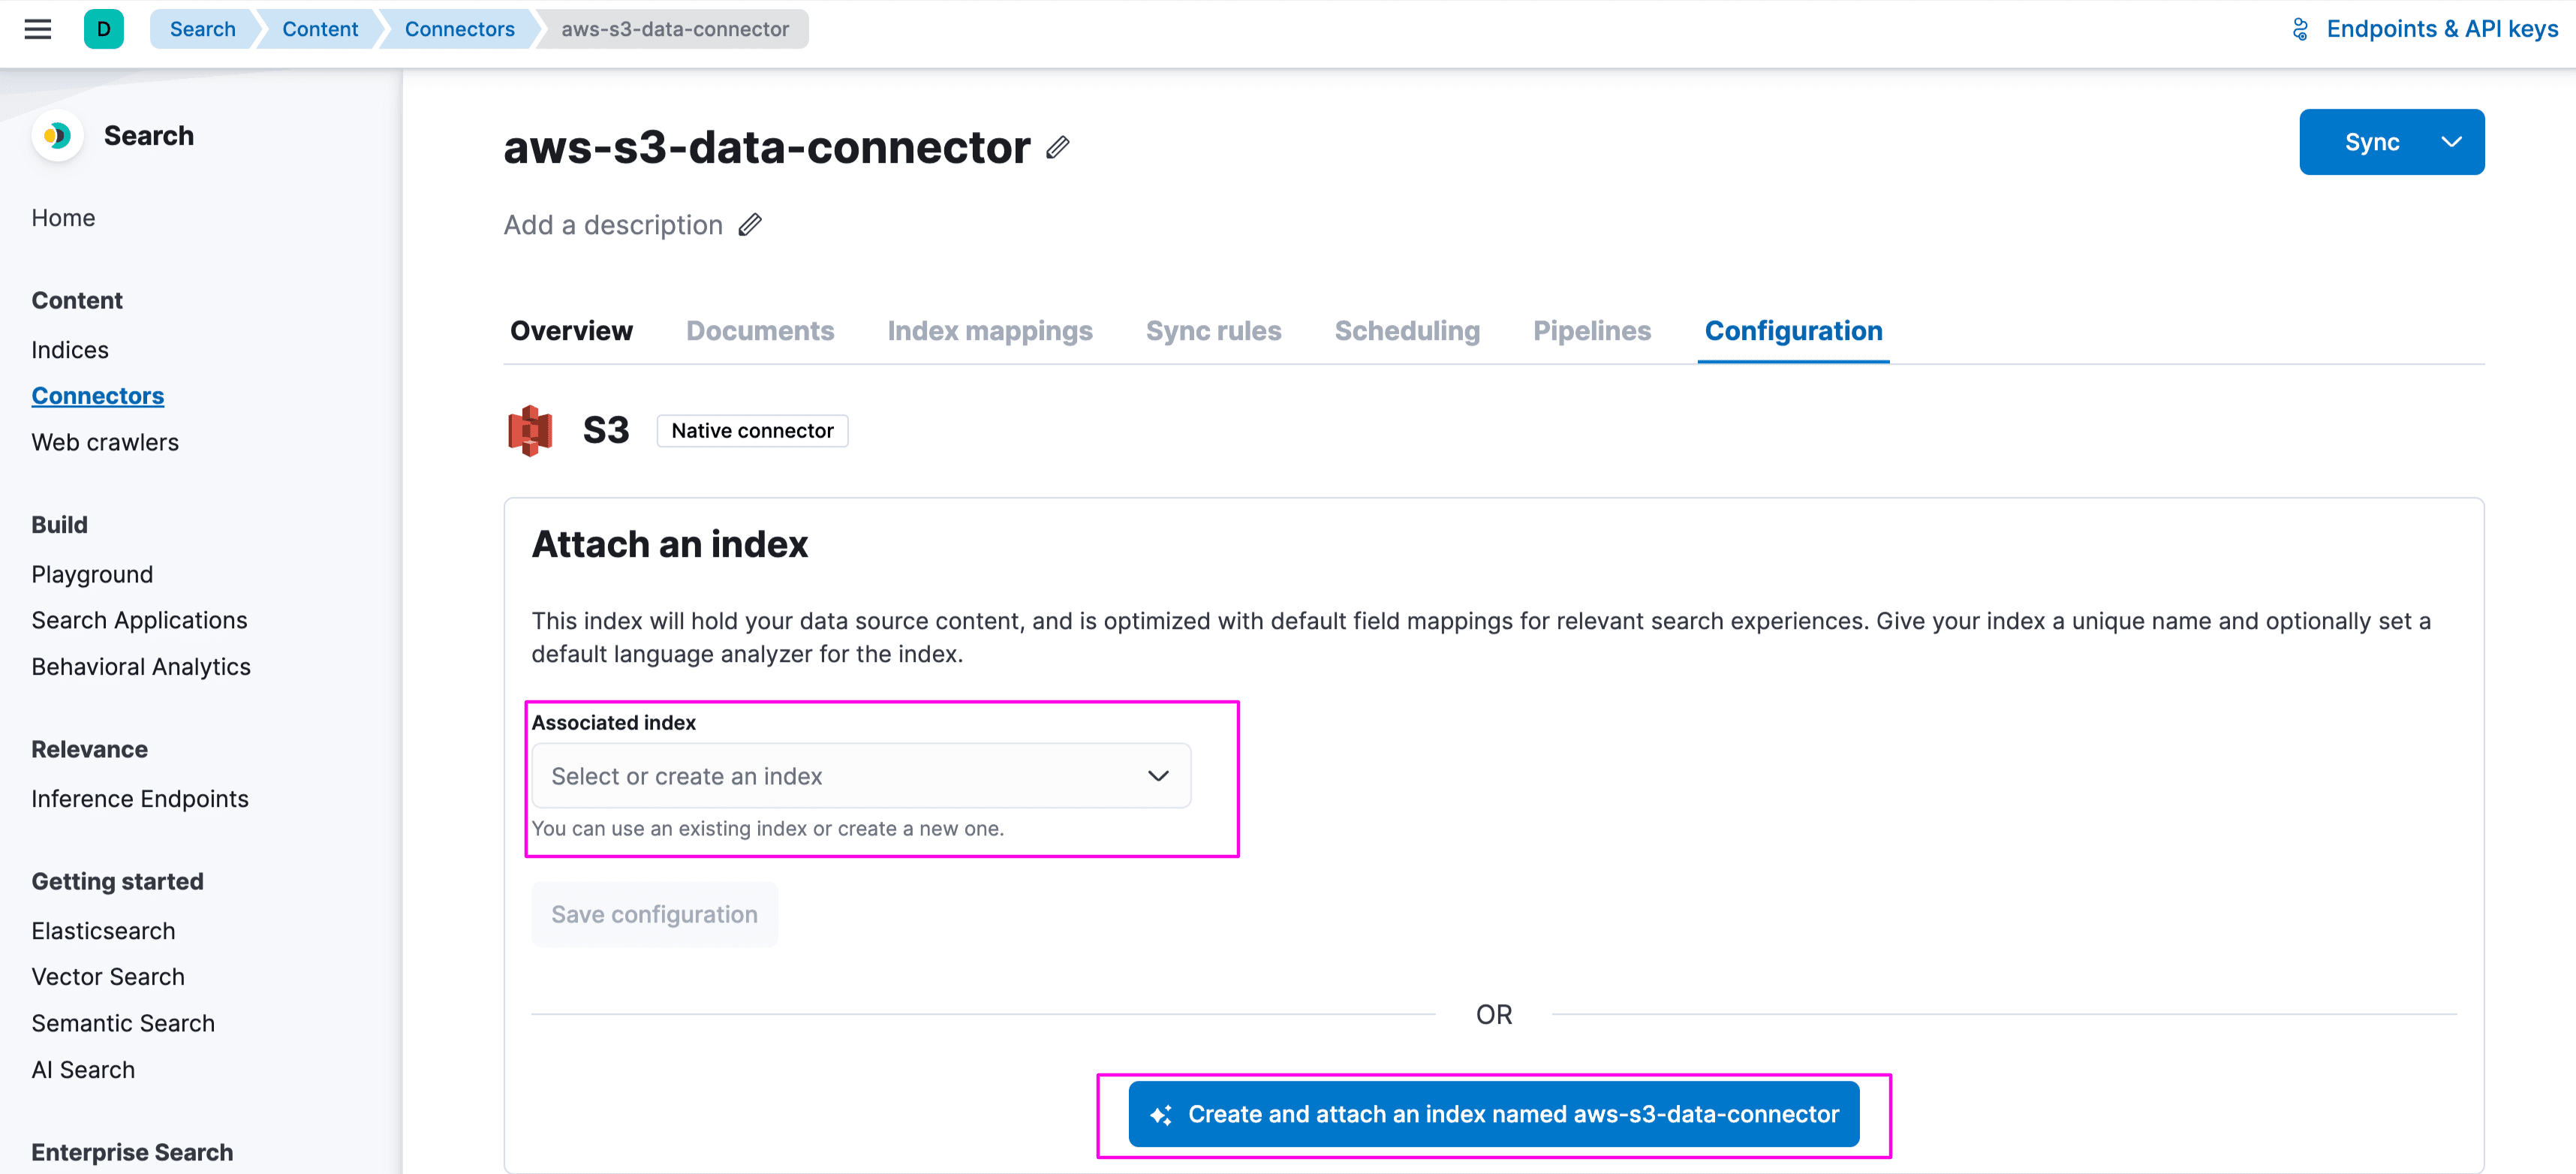The image size is (2576, 1174).
Task: Open Playground from the Build section
Action: point(92,574)
